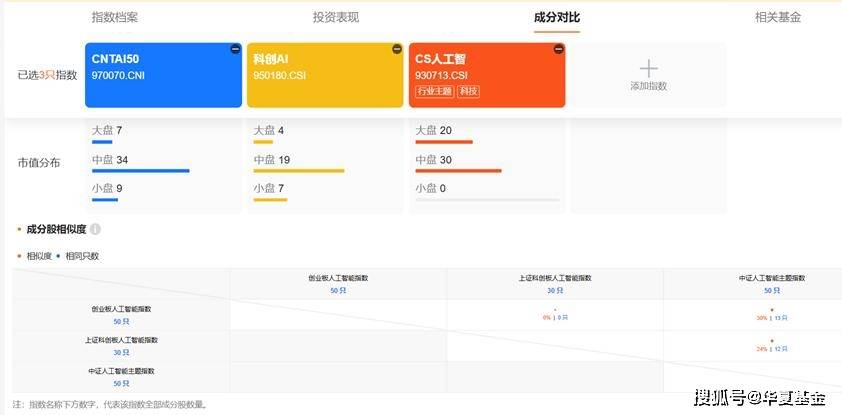Click the note text below the similarity table

click(110, 404)
